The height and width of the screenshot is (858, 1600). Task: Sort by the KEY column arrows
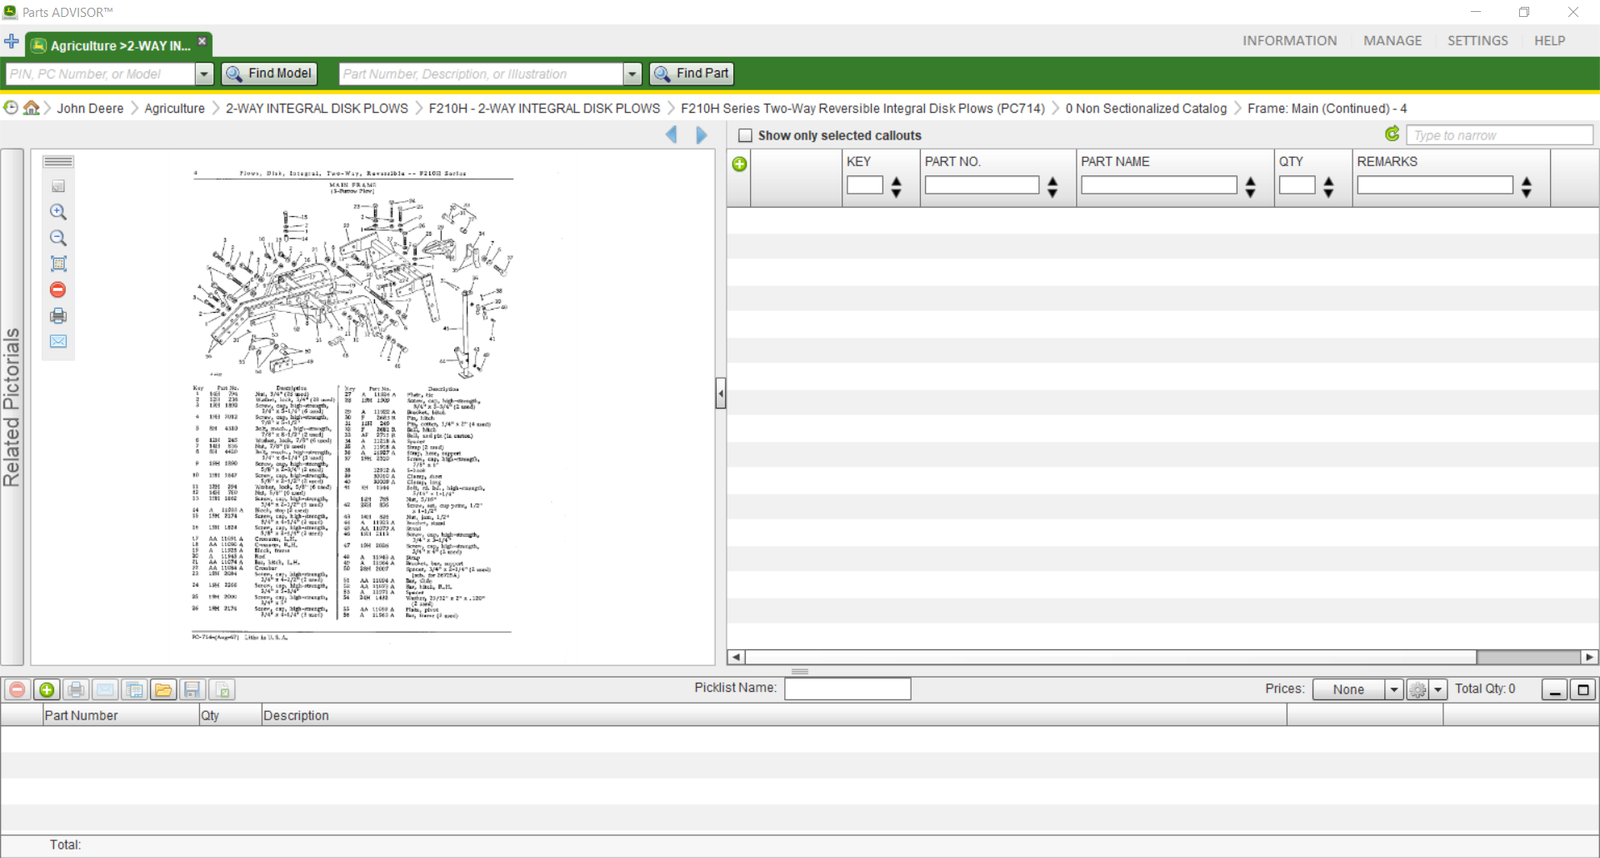point(896,186)
